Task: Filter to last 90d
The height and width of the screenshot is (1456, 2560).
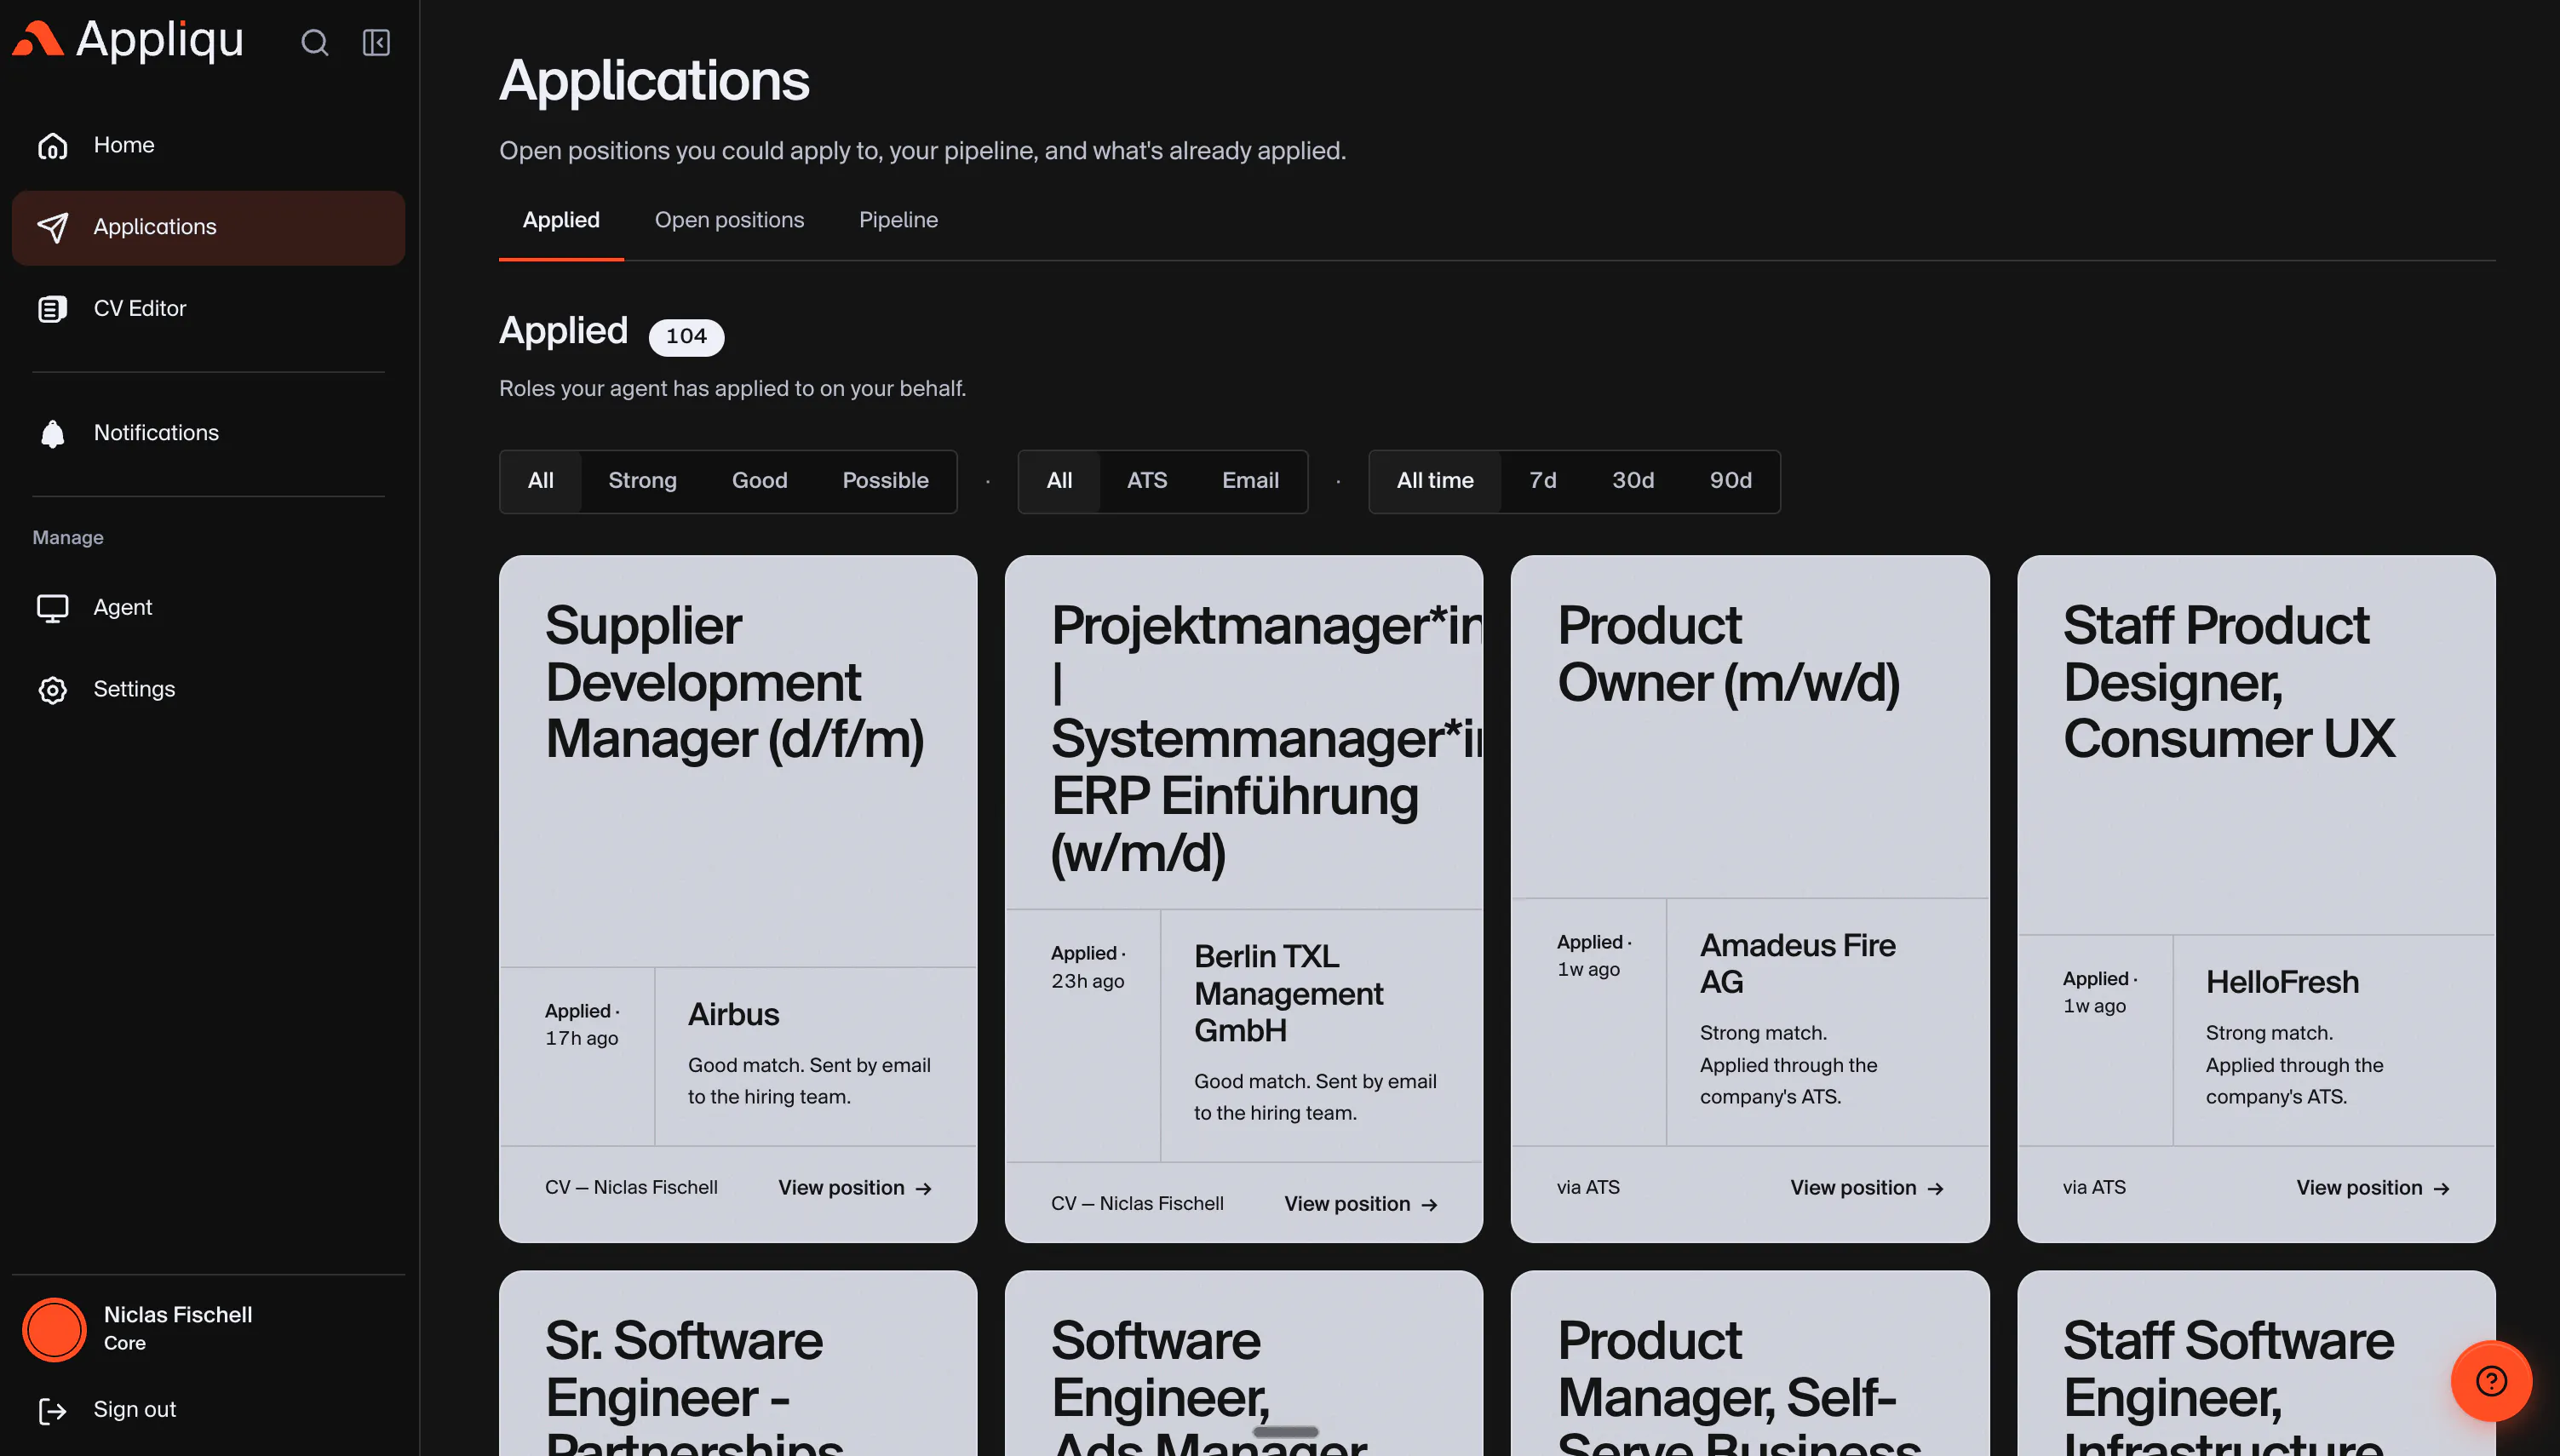Action: click(x=1730, y=481)
